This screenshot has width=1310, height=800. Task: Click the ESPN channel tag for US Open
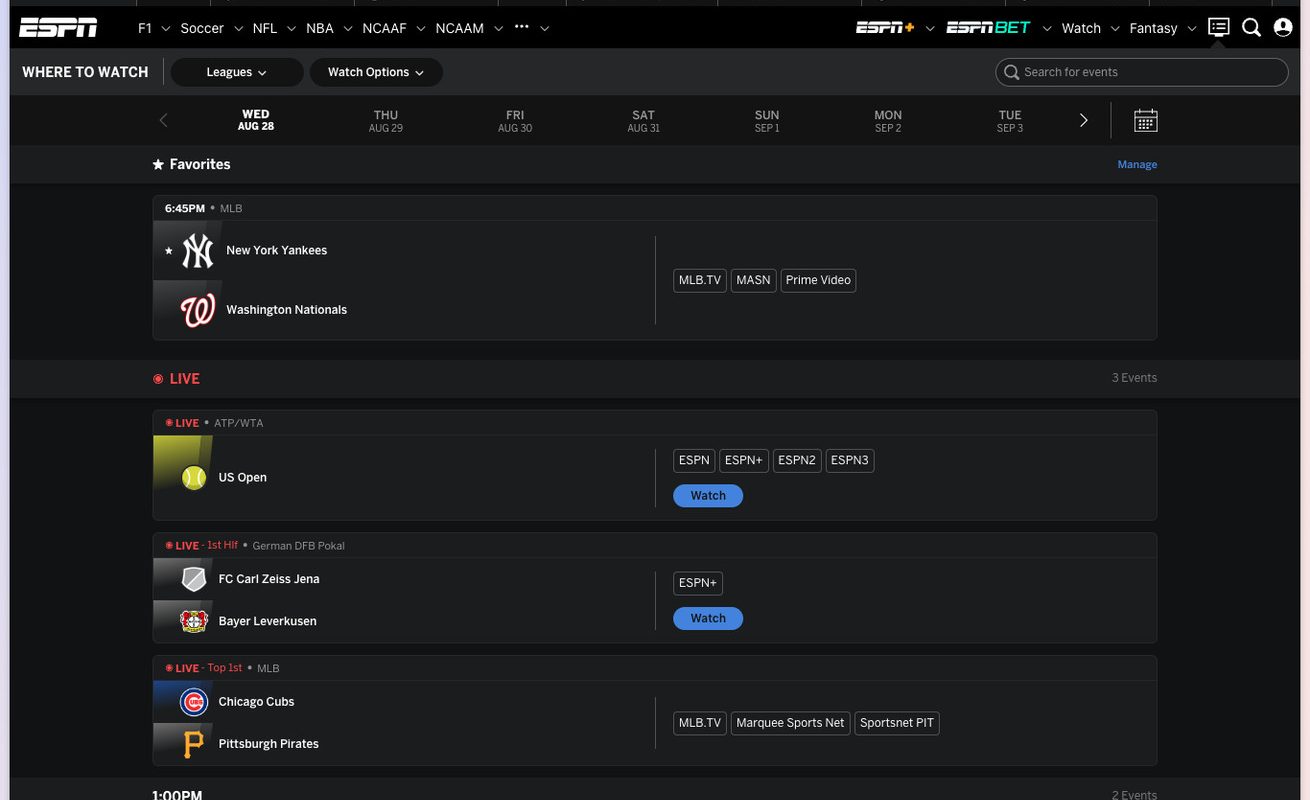click(694, 461)
